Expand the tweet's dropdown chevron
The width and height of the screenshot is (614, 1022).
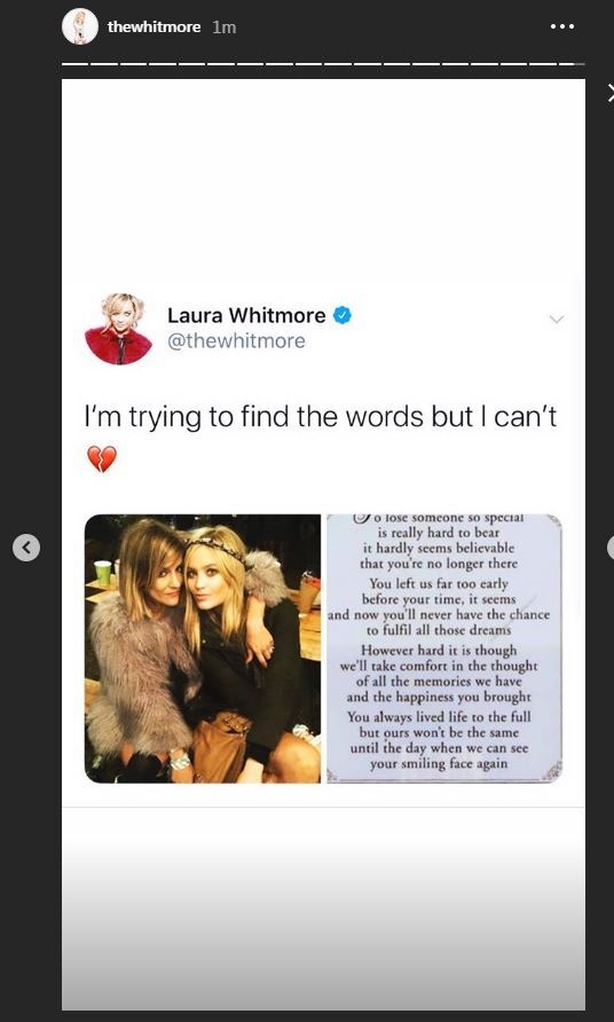[556, 319]
